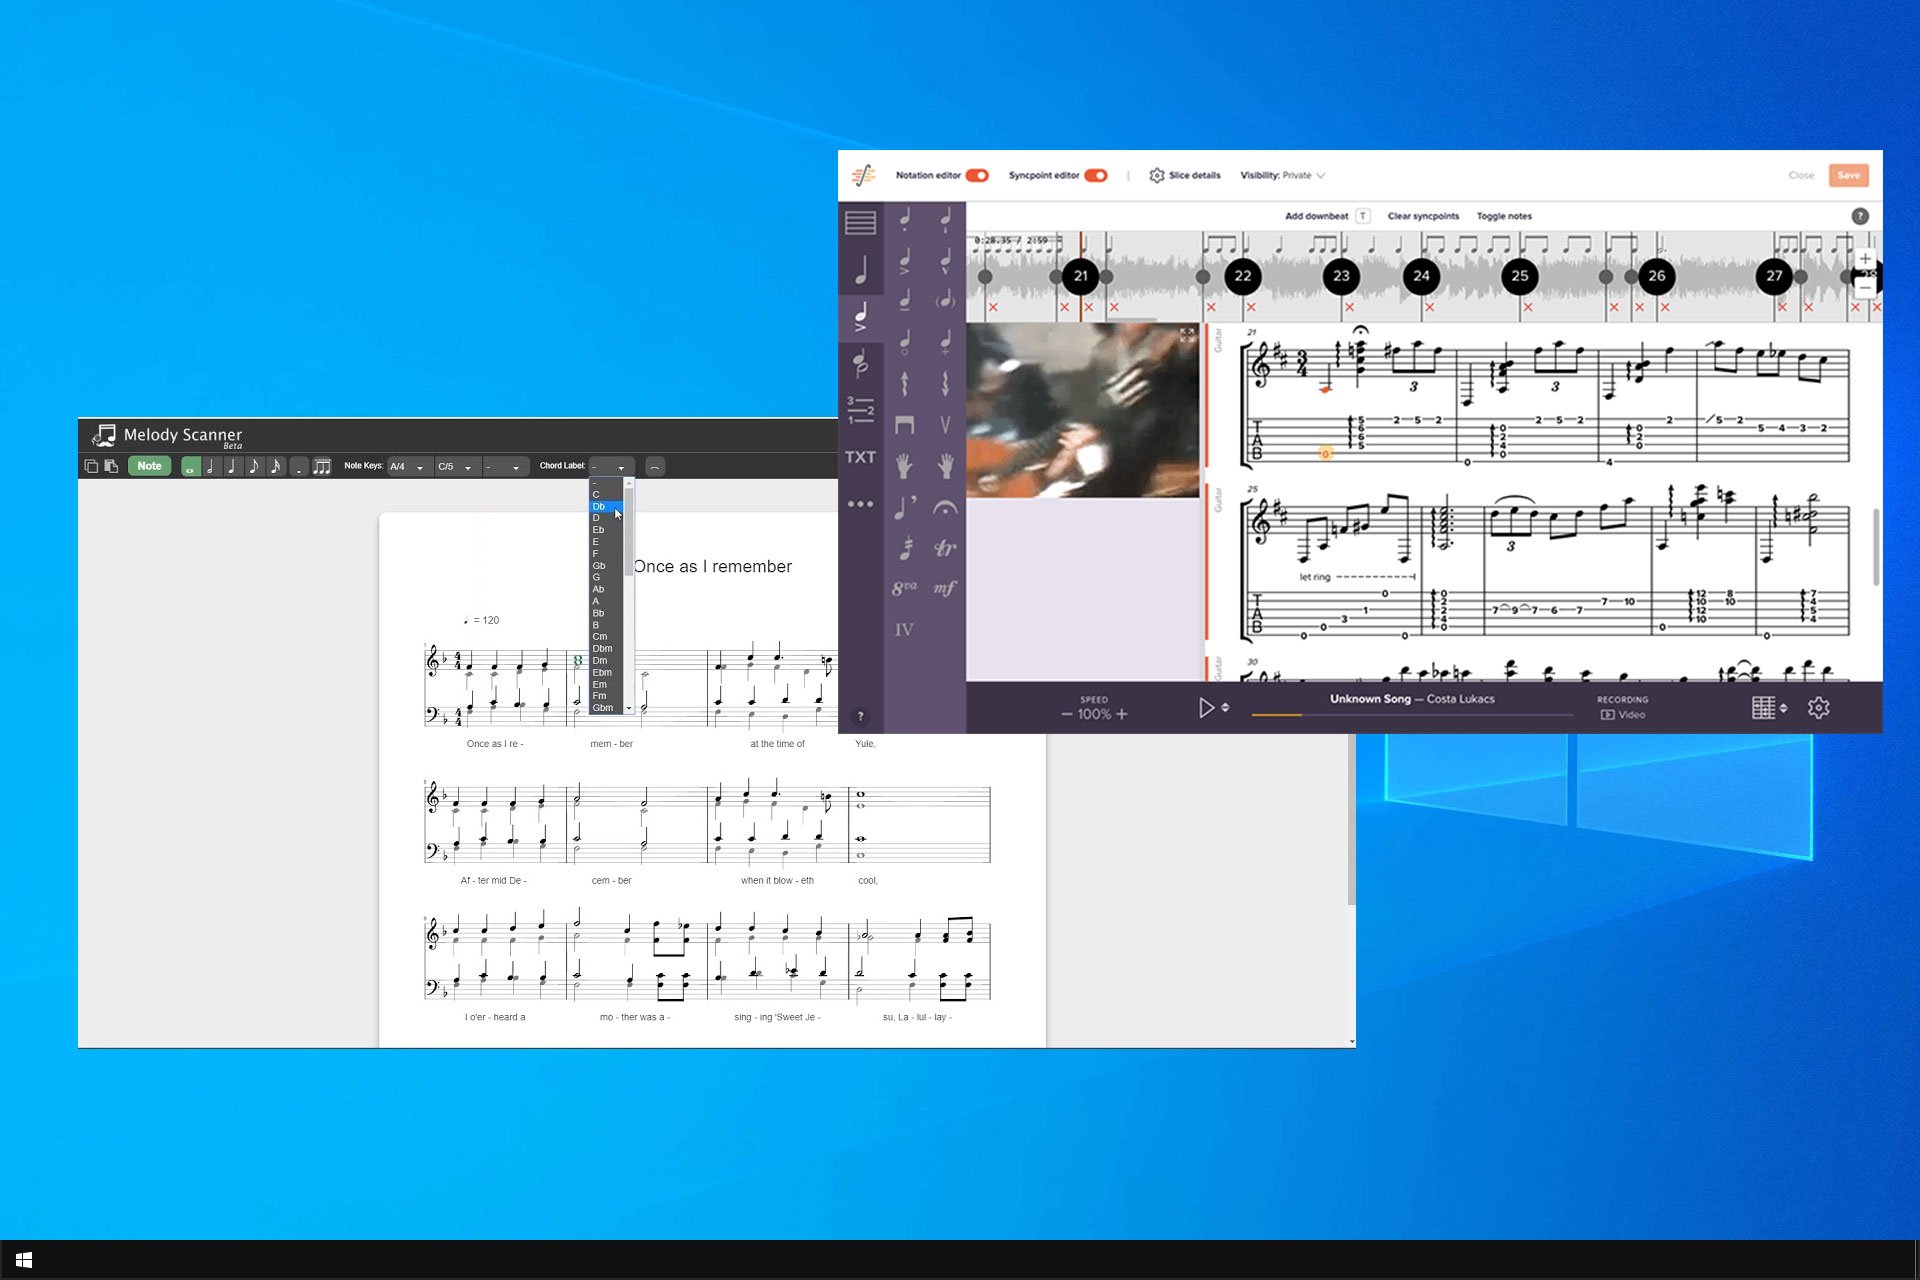Increase playback speed with the plus button

point(1122,714)
